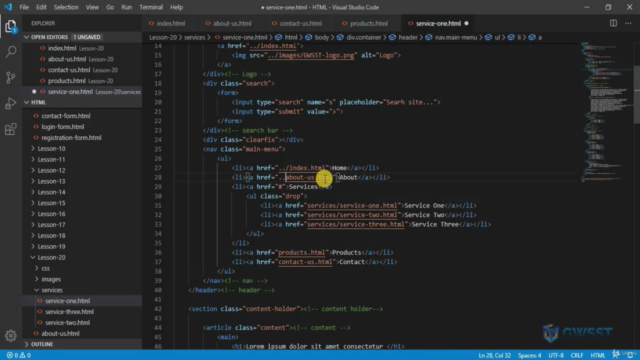Click the errors and warnings status indicator
This screenshot has width=640, height=360.
(19, 355)
